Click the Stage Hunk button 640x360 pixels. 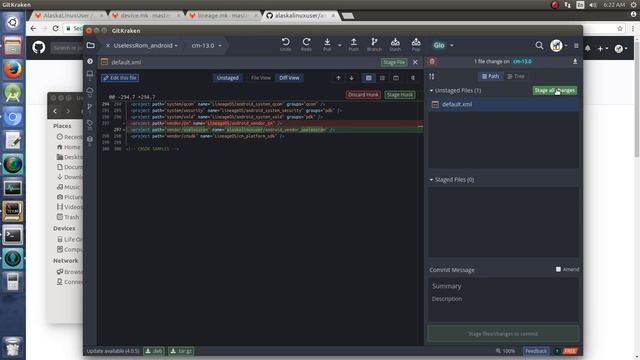click(x=400, y=95)
